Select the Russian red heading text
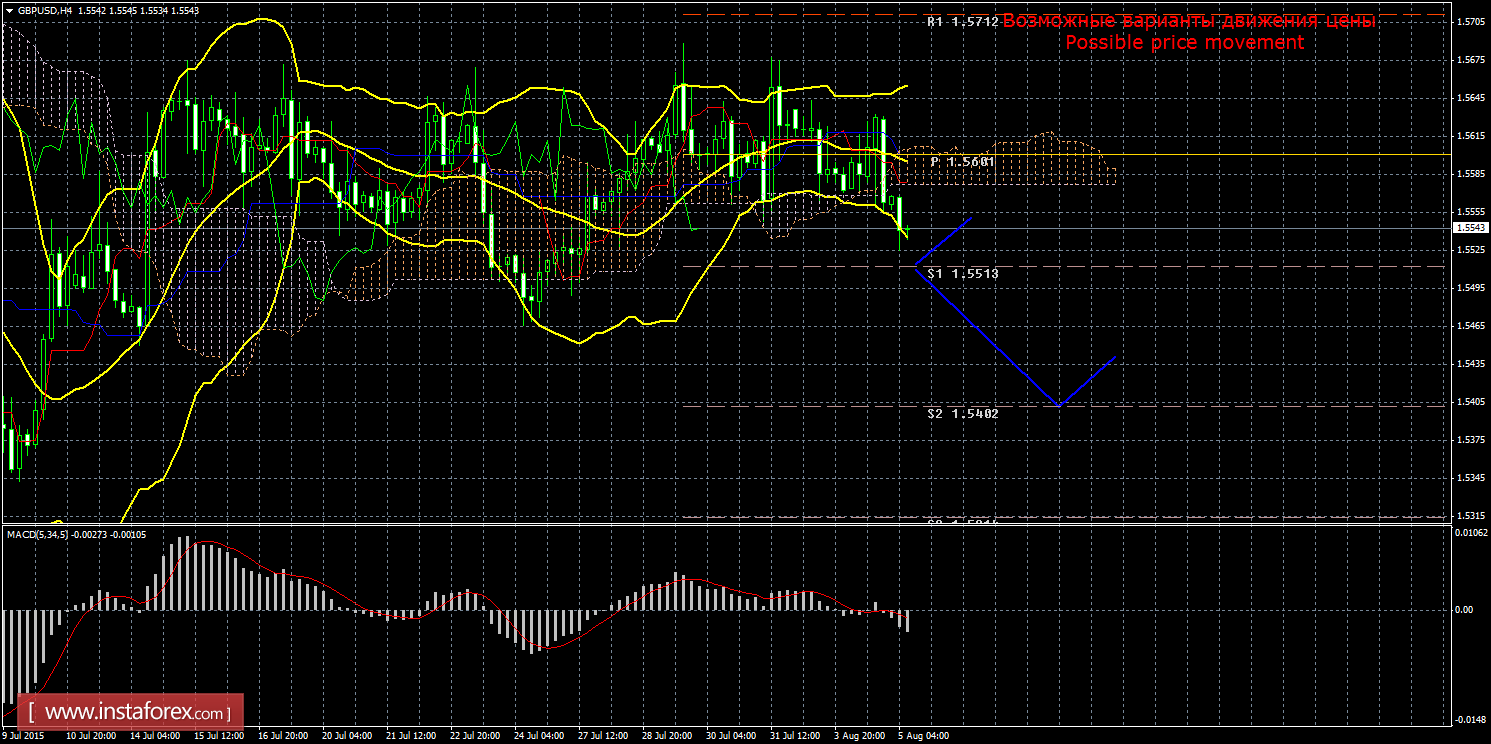1491x744 pixels. pyautogui.click(x=1188, y=21)
